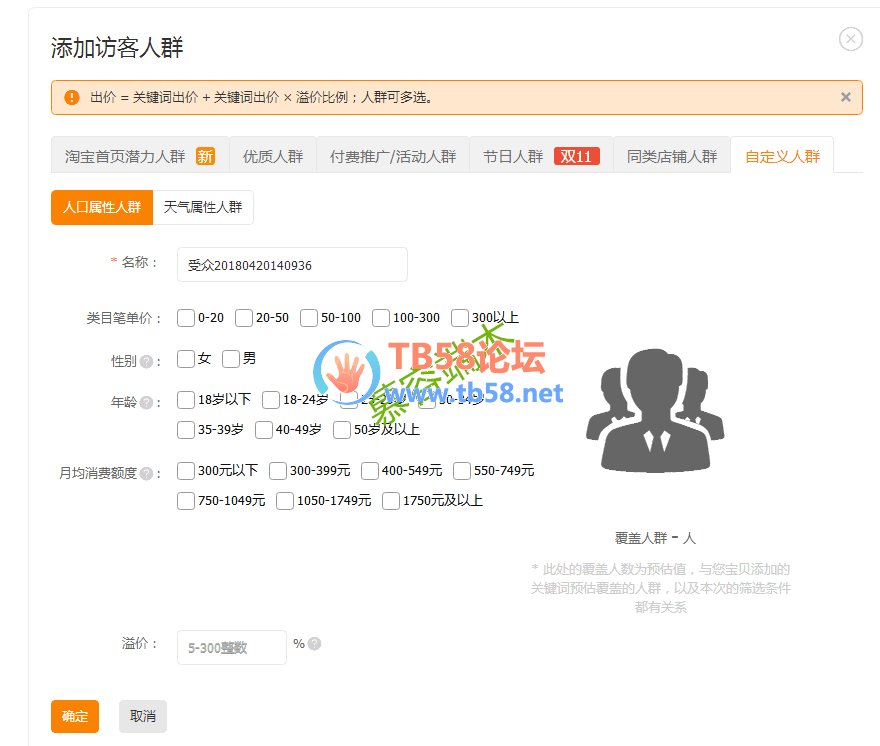This screenshot has height=746, width=880.
Task: Check 300以上 price checkbox
Action: (x=460, y=318)
